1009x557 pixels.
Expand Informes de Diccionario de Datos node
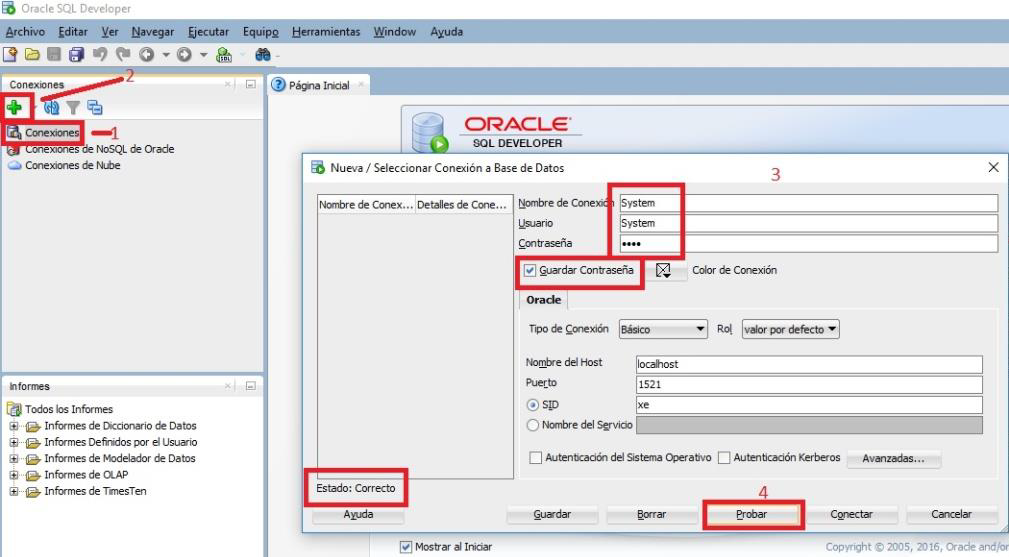pyautogui.click(x=14, y=426)
